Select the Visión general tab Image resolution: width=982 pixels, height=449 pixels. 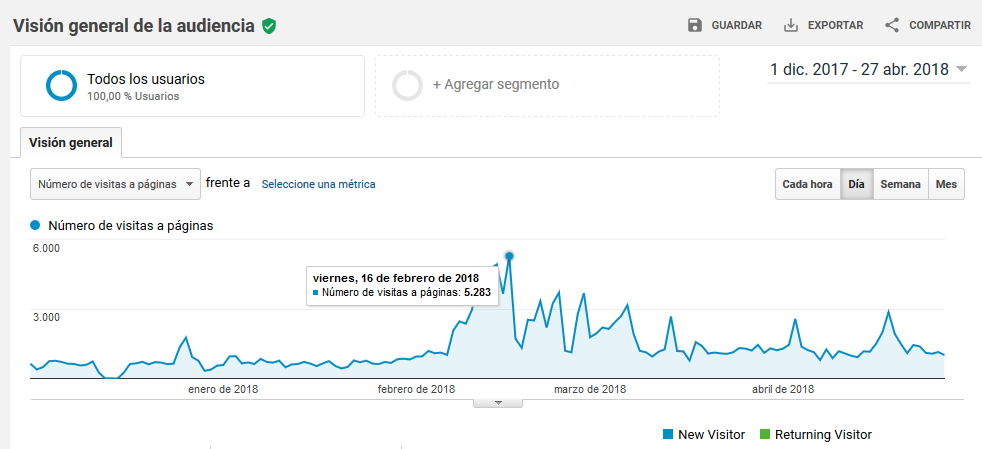pyautogui.click(x=70, y=143)
